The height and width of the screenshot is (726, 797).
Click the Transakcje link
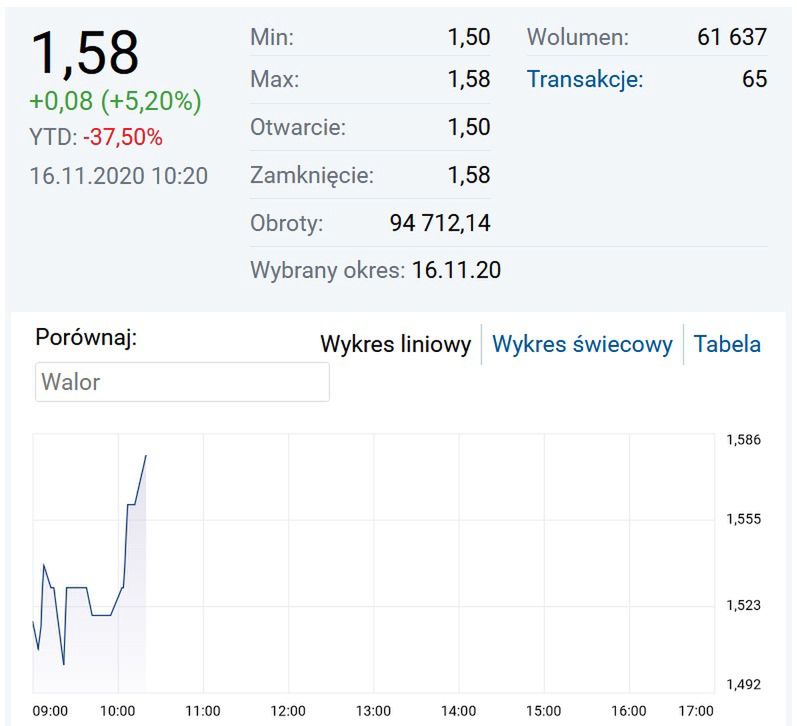[585, 79]
